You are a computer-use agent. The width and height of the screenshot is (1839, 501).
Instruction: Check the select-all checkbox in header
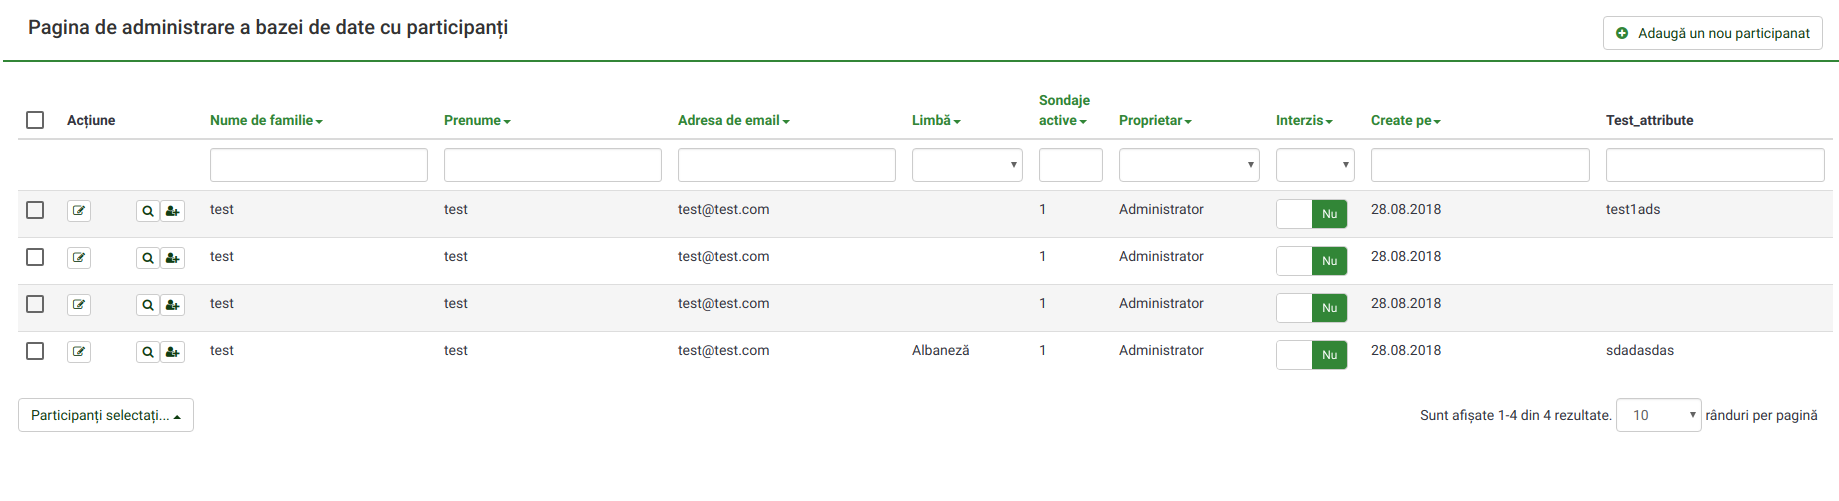[35, 120]
